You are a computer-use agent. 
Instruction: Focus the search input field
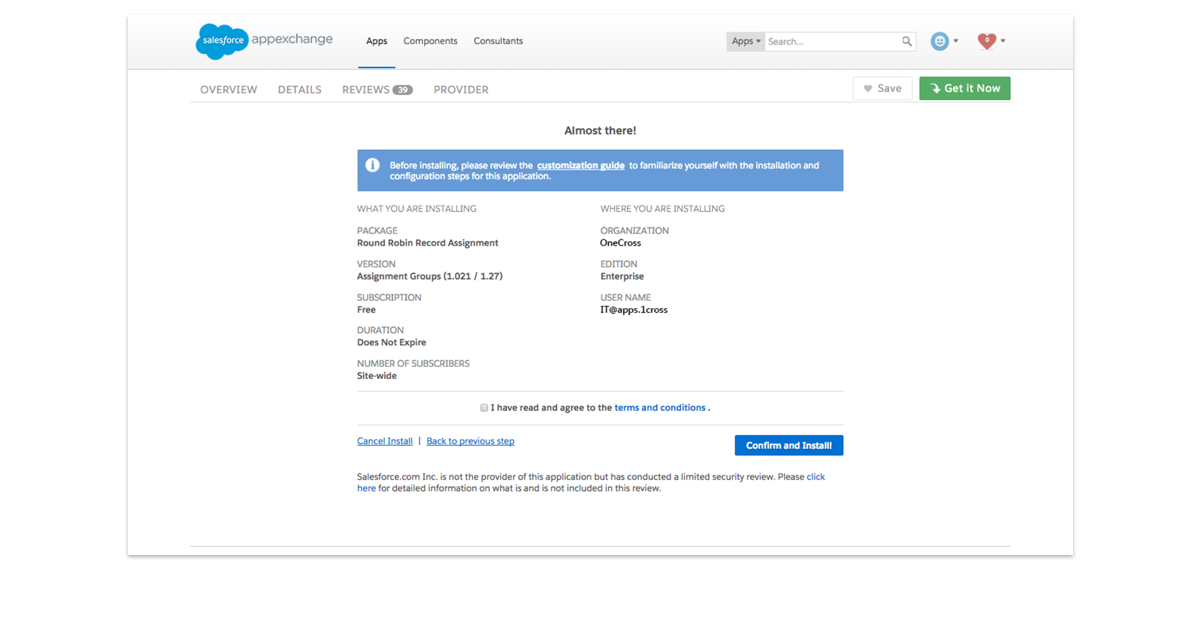tap(832, 42)
